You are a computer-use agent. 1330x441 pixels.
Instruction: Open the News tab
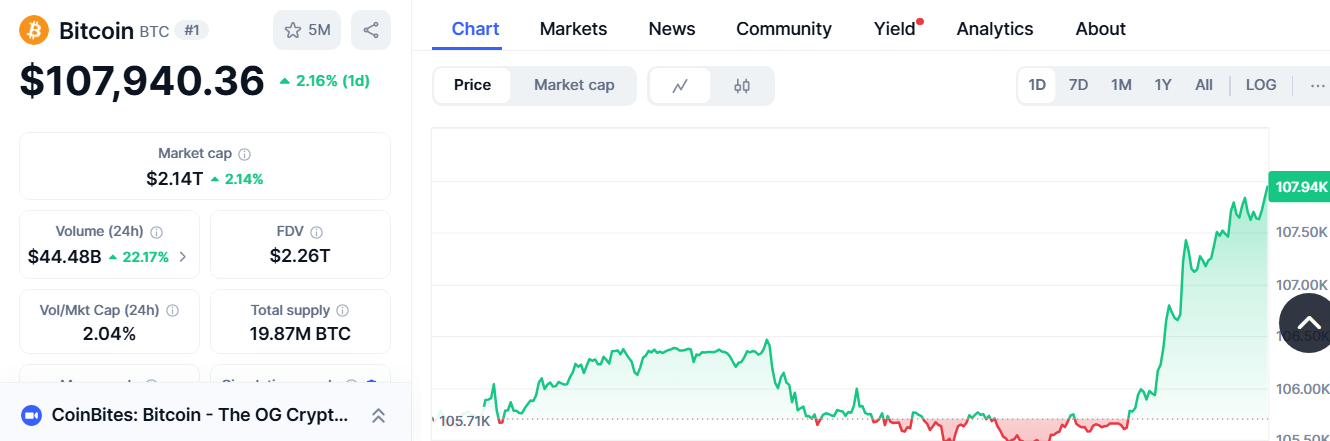pyautogui.click(x=672, y=29)
